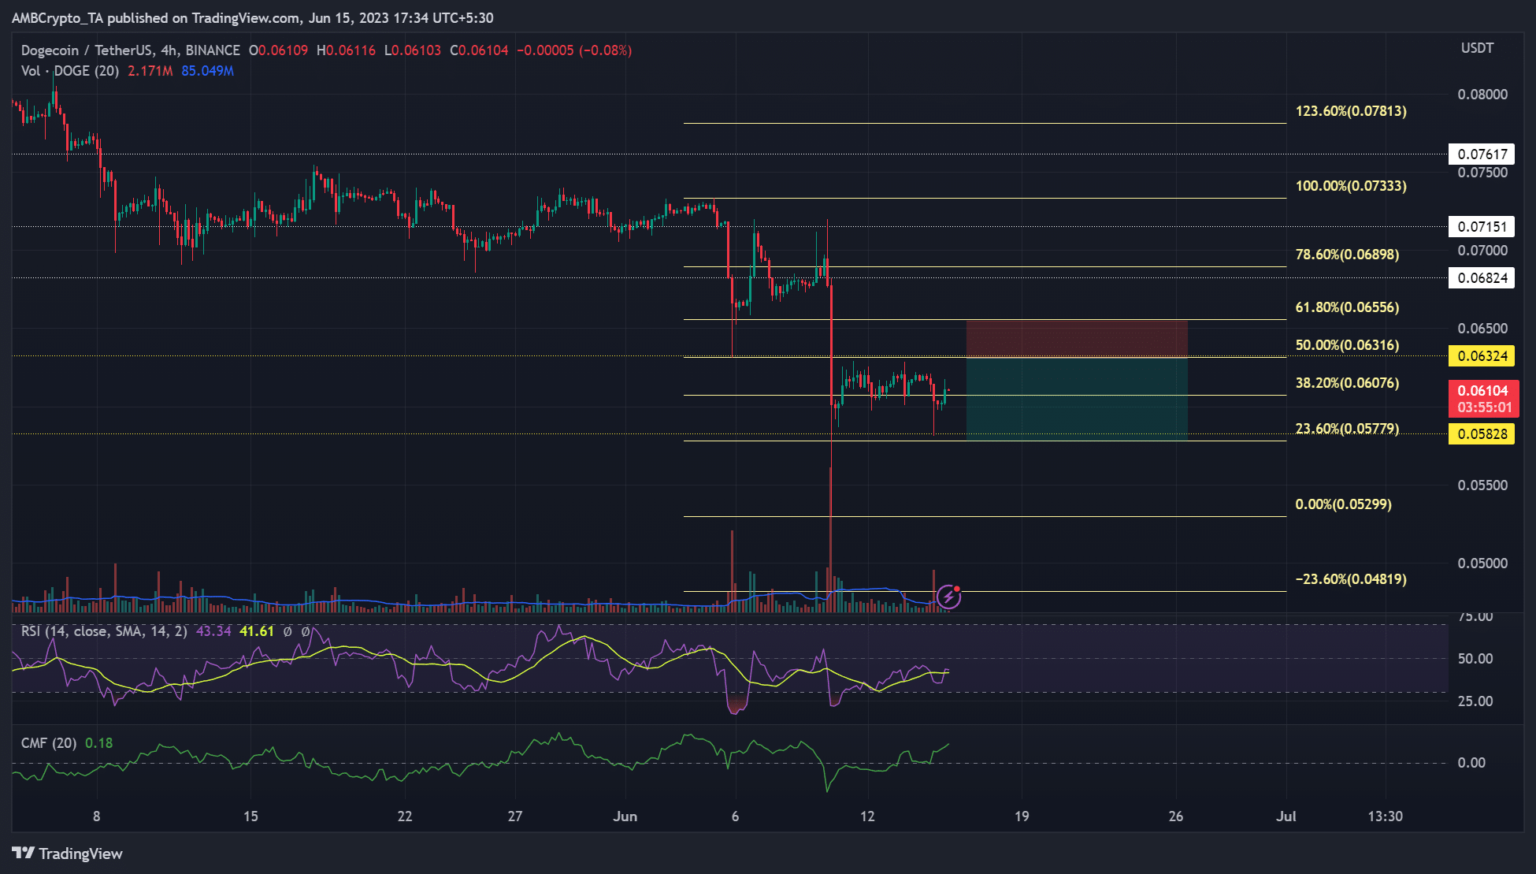Click the white 0.07151 price label

point(1482,227)
